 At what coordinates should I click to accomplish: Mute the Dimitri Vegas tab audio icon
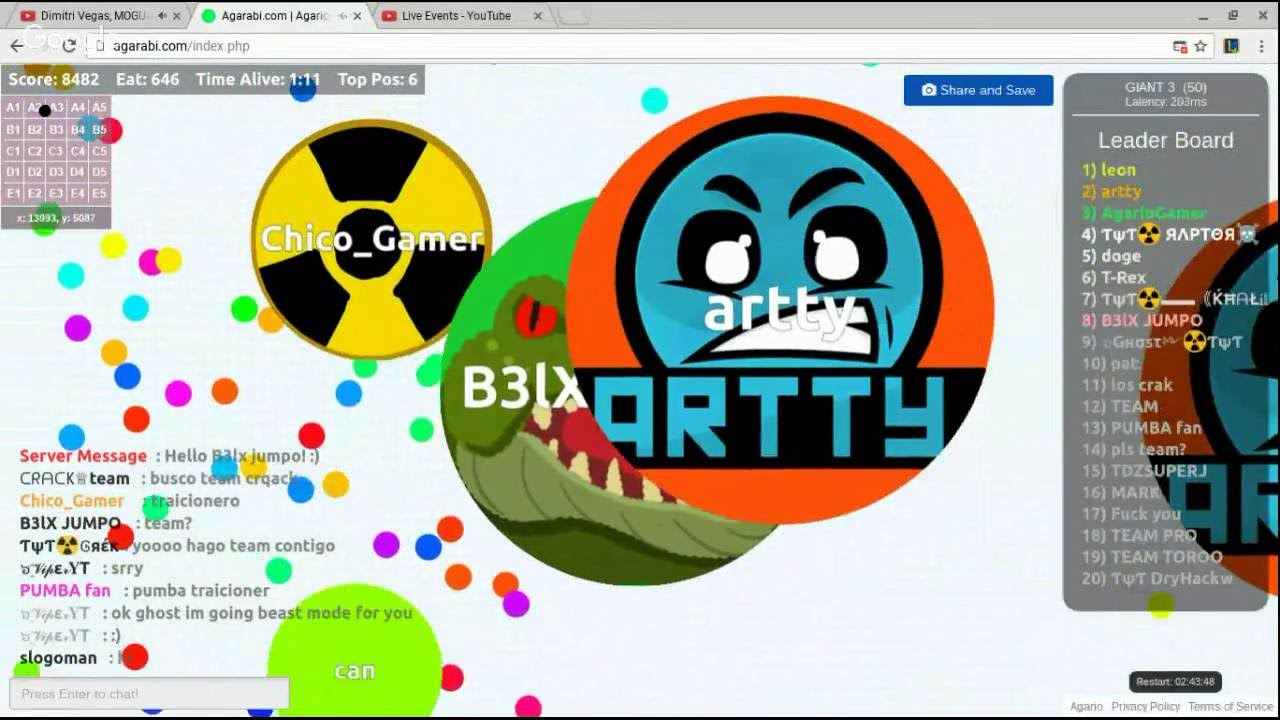click(162, 16)
